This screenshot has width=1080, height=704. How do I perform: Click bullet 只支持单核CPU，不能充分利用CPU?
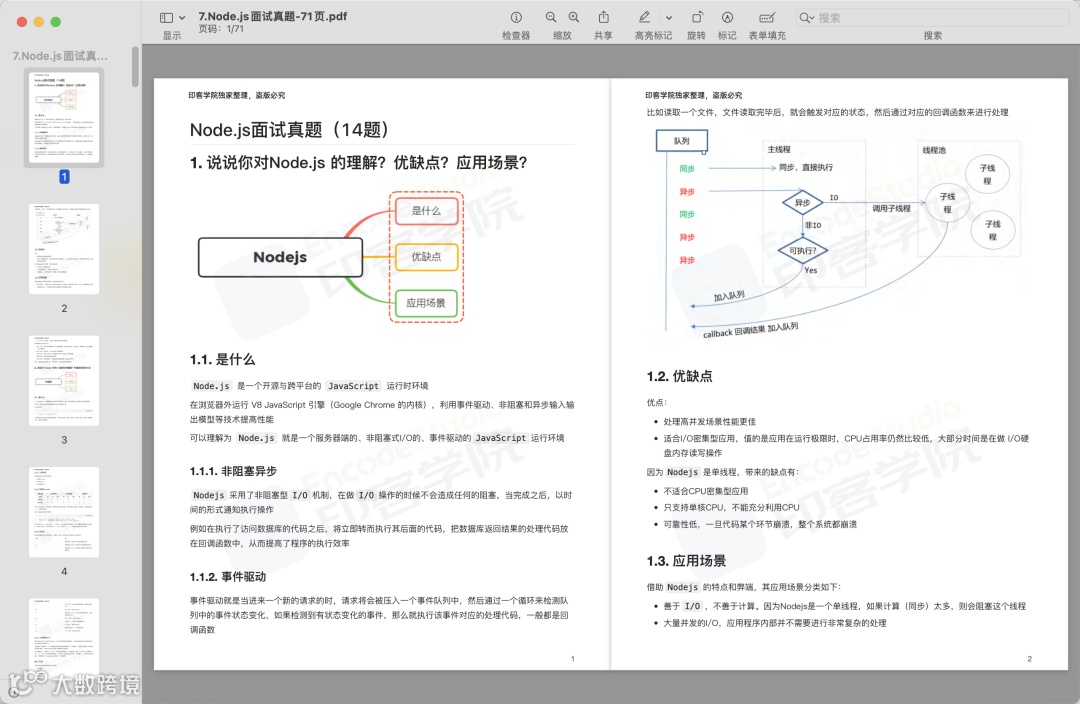731,508
